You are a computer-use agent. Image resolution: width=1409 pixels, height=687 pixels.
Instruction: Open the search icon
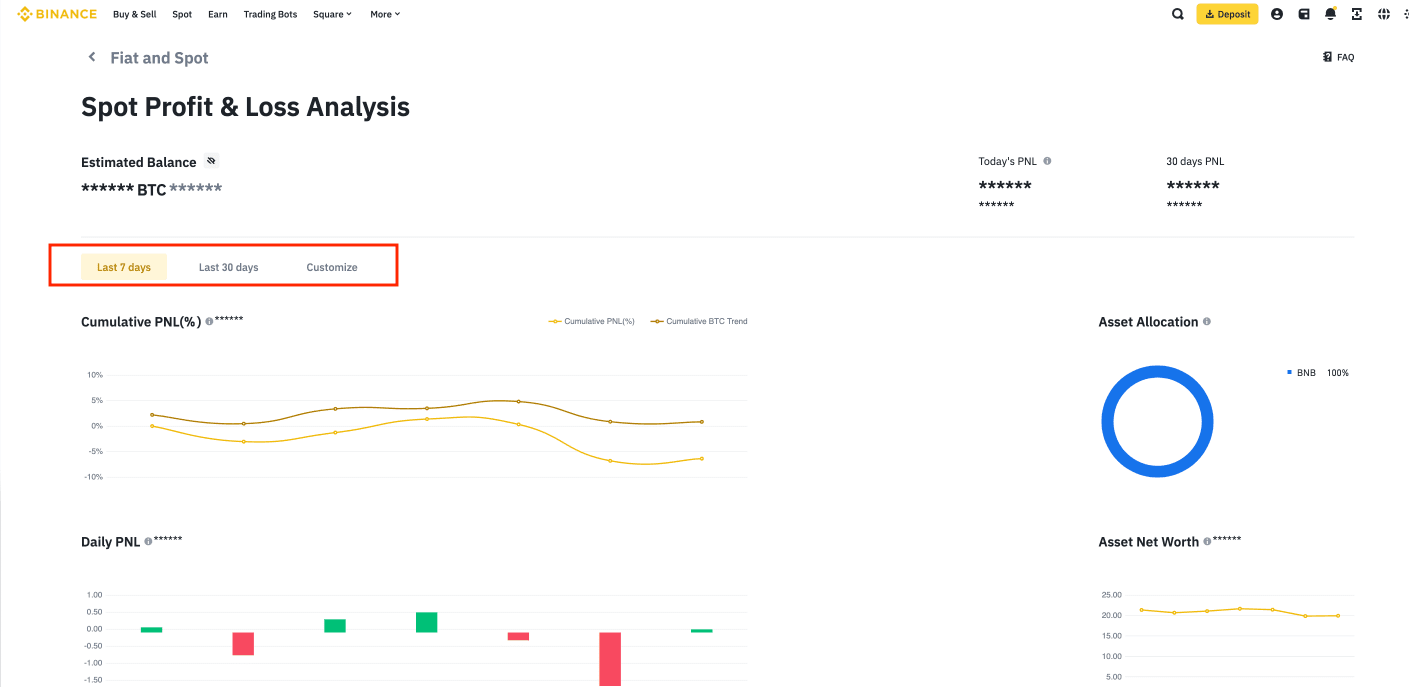pyautogui.click(x=1177, y=14)
